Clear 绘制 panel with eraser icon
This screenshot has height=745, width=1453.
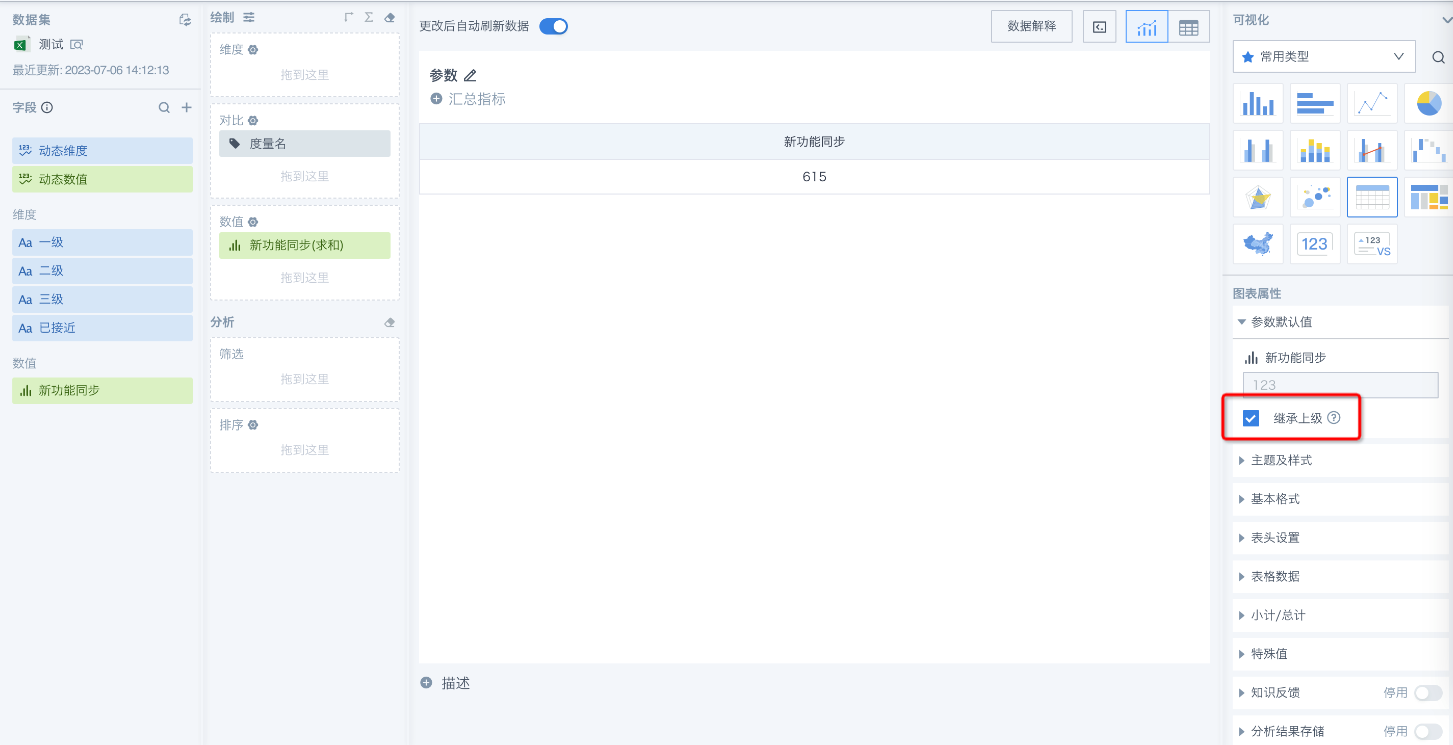(x=389, y=18)
